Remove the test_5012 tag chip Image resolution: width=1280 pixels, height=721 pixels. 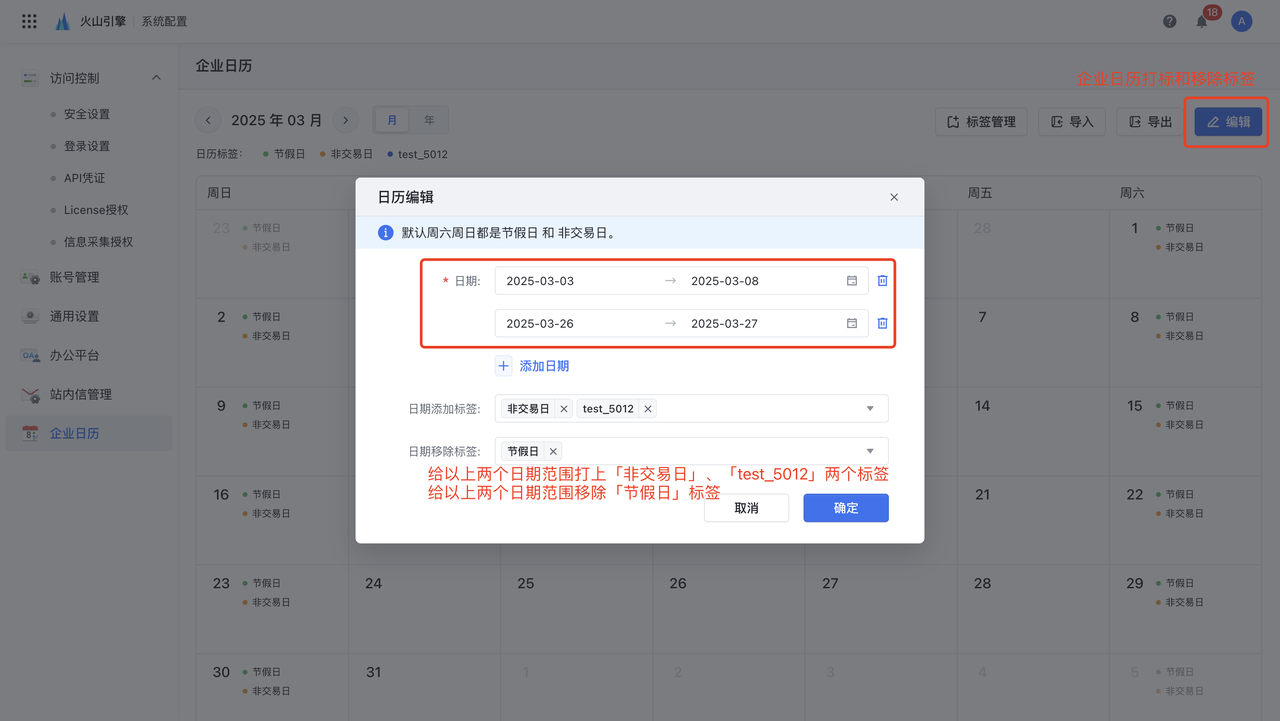click(648, 409)
